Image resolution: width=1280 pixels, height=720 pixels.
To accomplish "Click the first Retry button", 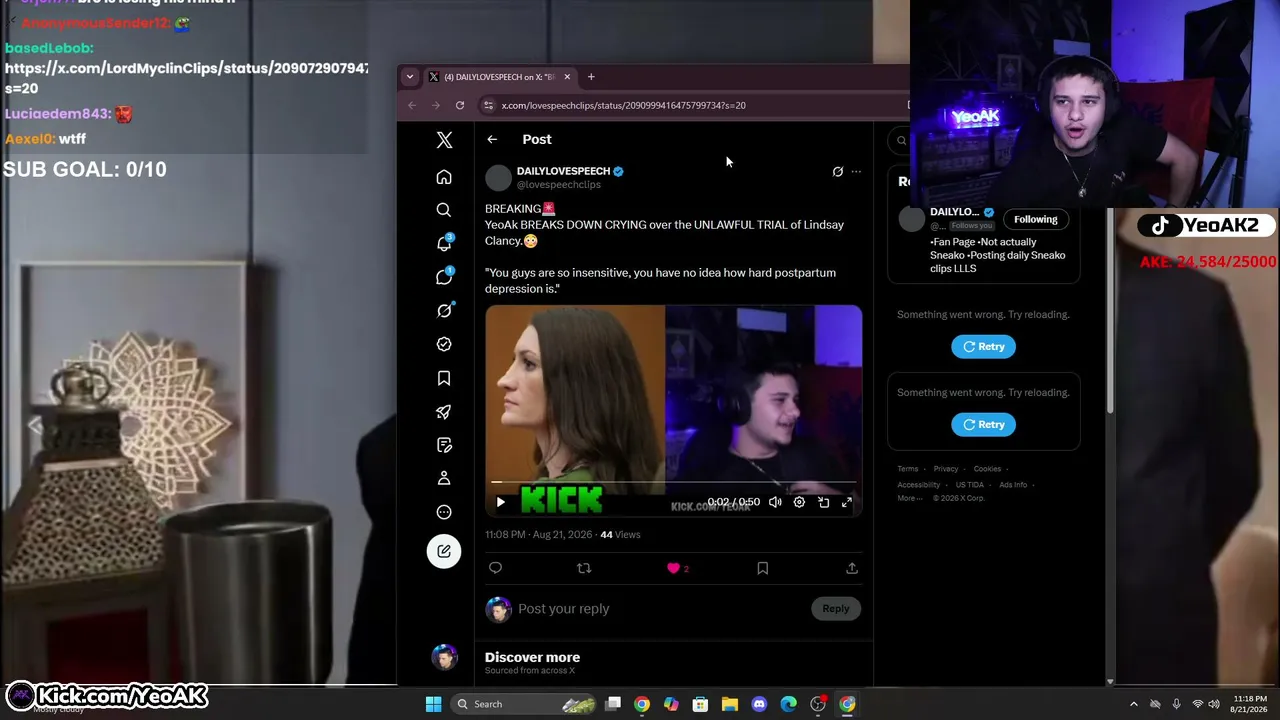I will tap(983, 346).
